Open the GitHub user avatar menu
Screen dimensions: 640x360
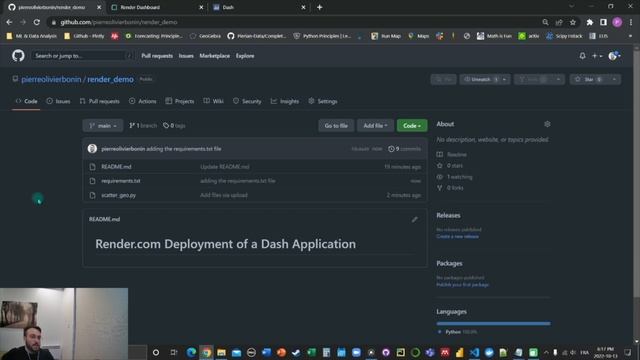(x=614, y=56)
